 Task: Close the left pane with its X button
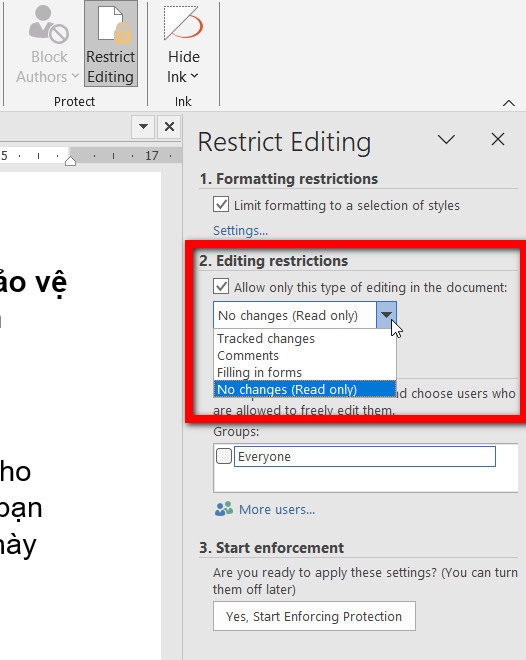pos(169,126)
